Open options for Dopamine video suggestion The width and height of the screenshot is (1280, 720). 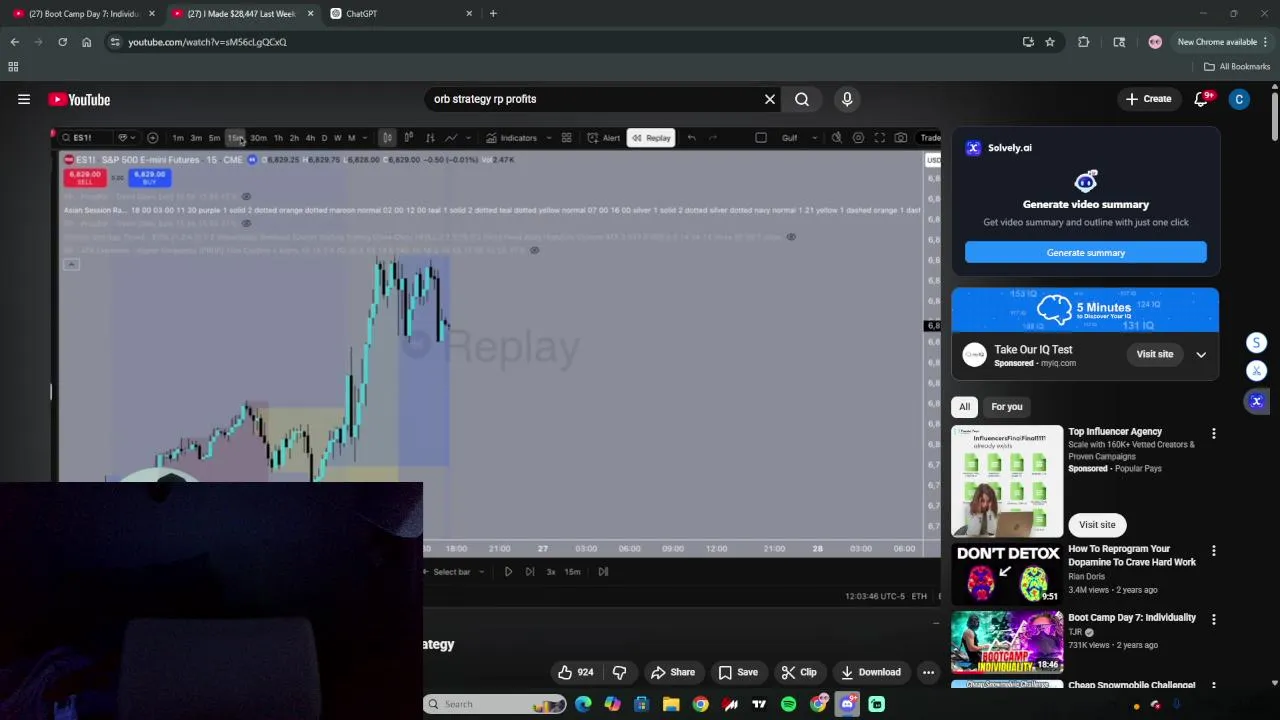[1214, 551]
